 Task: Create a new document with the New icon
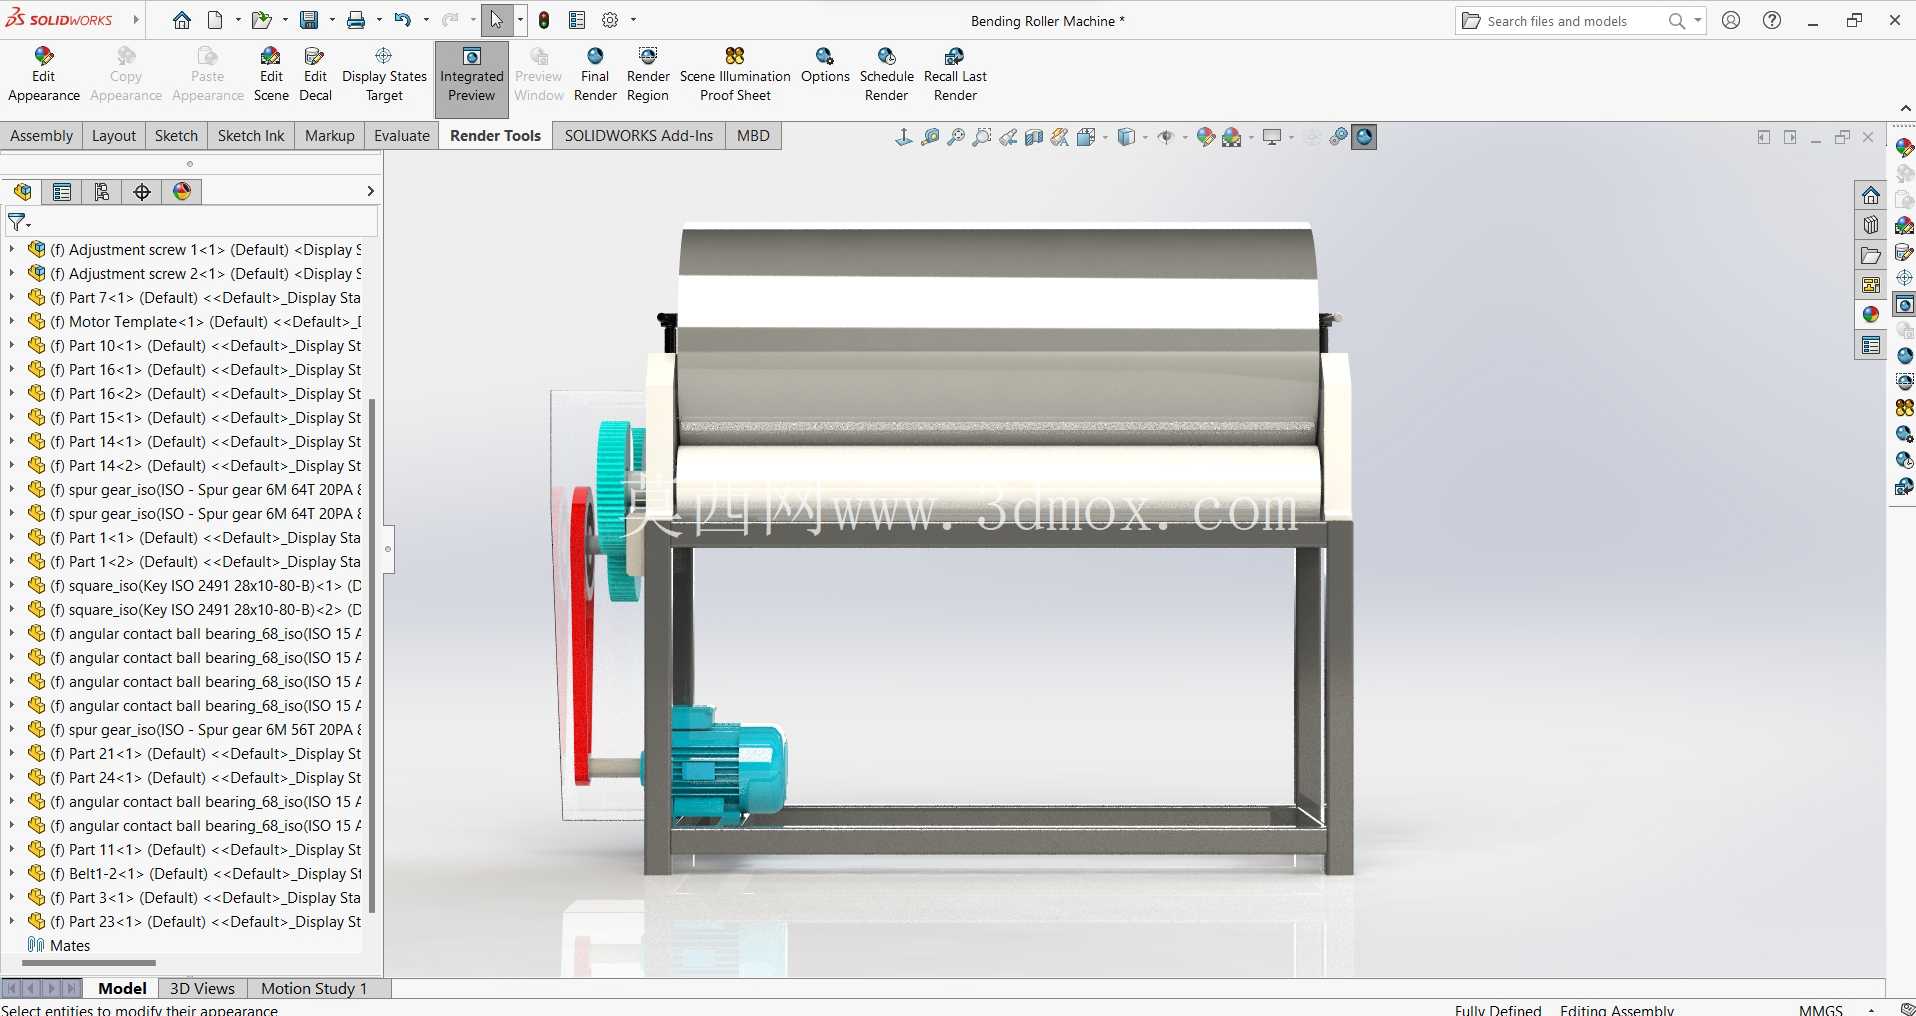coord(215,20)
